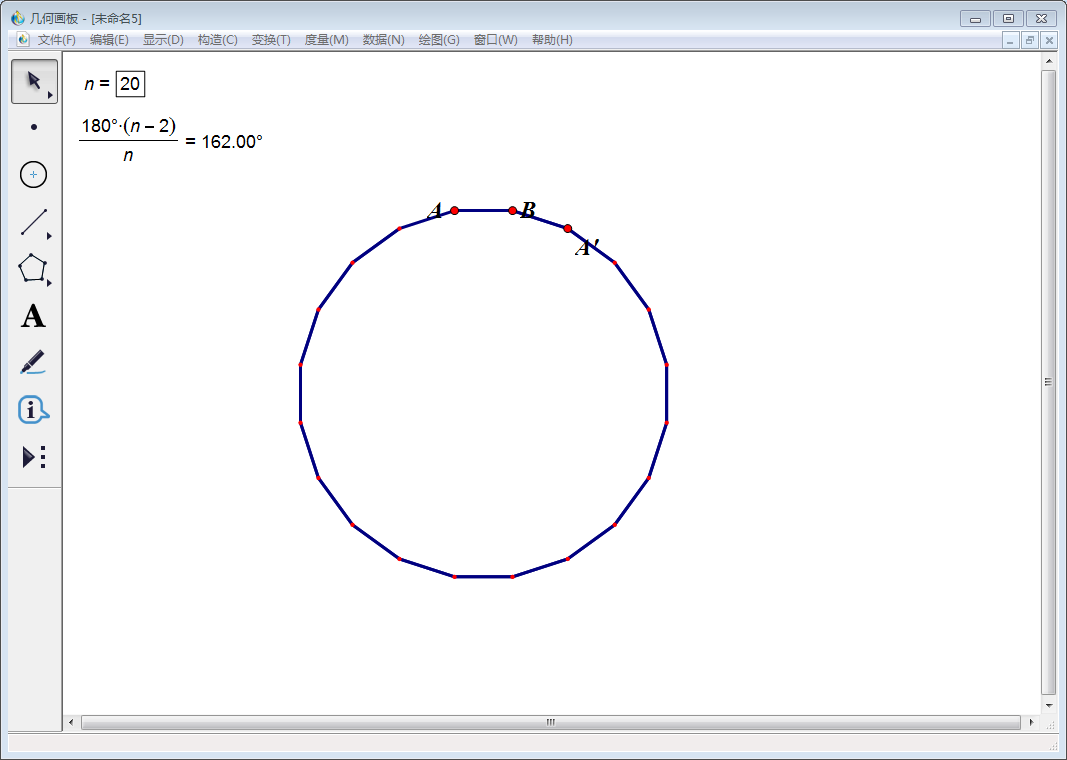Open the 文件(F) menu
1067x760 pixels.
tap(56, 40)
